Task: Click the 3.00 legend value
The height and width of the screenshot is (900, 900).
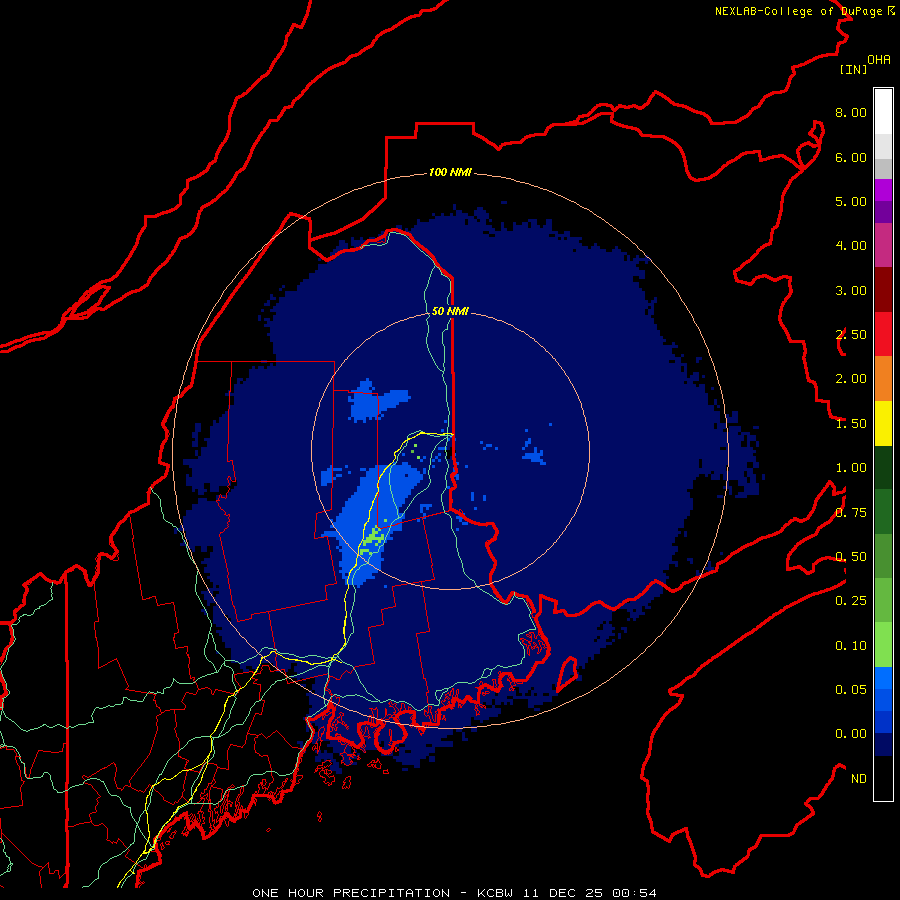Action: click(851, 290)
